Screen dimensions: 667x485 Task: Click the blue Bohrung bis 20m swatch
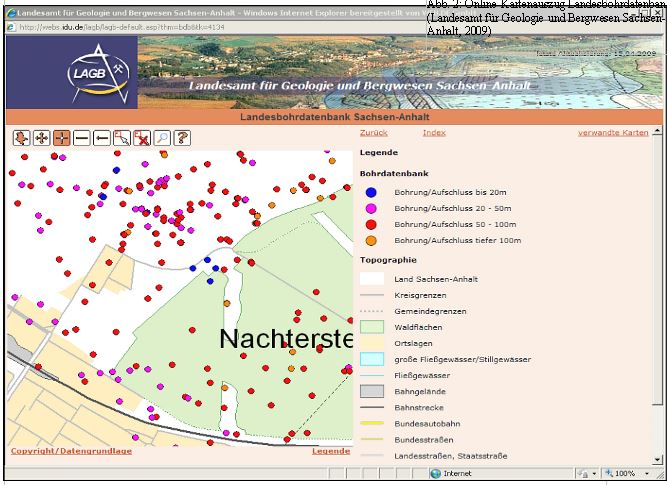[371, 192]
